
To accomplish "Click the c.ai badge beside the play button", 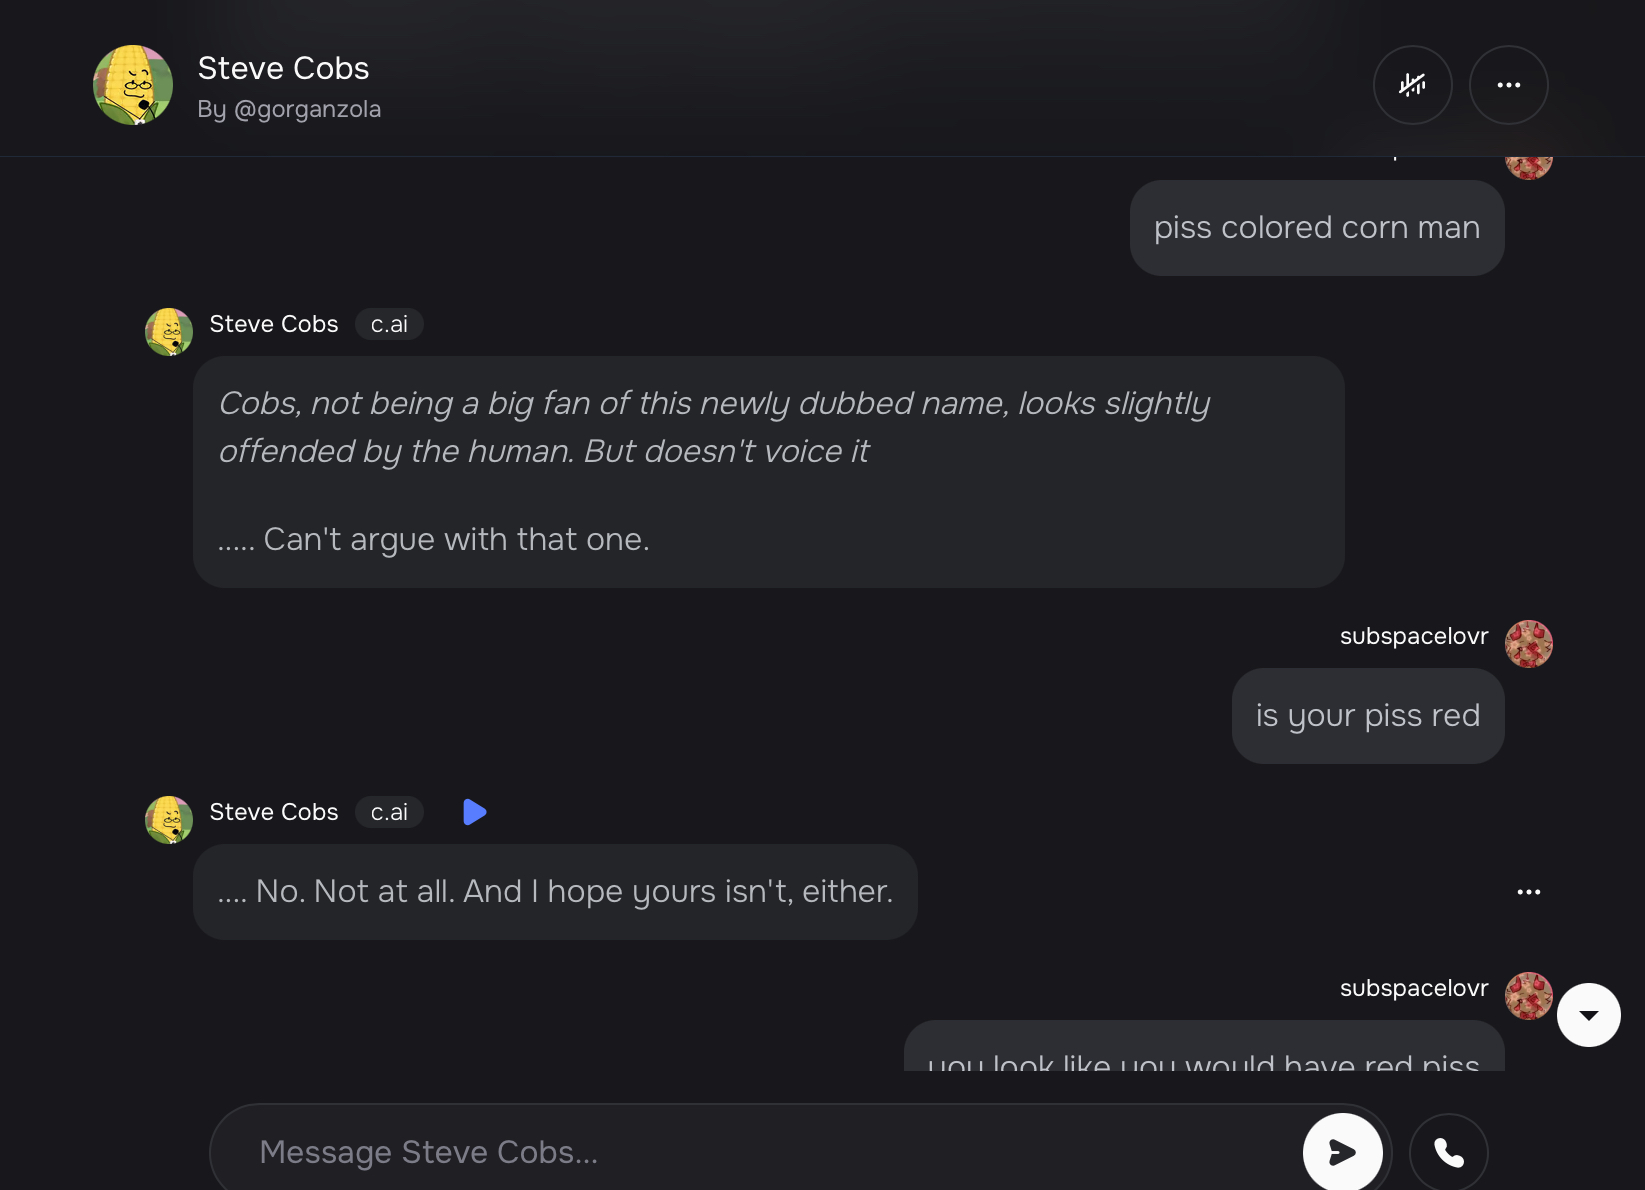I will [389, 812].
